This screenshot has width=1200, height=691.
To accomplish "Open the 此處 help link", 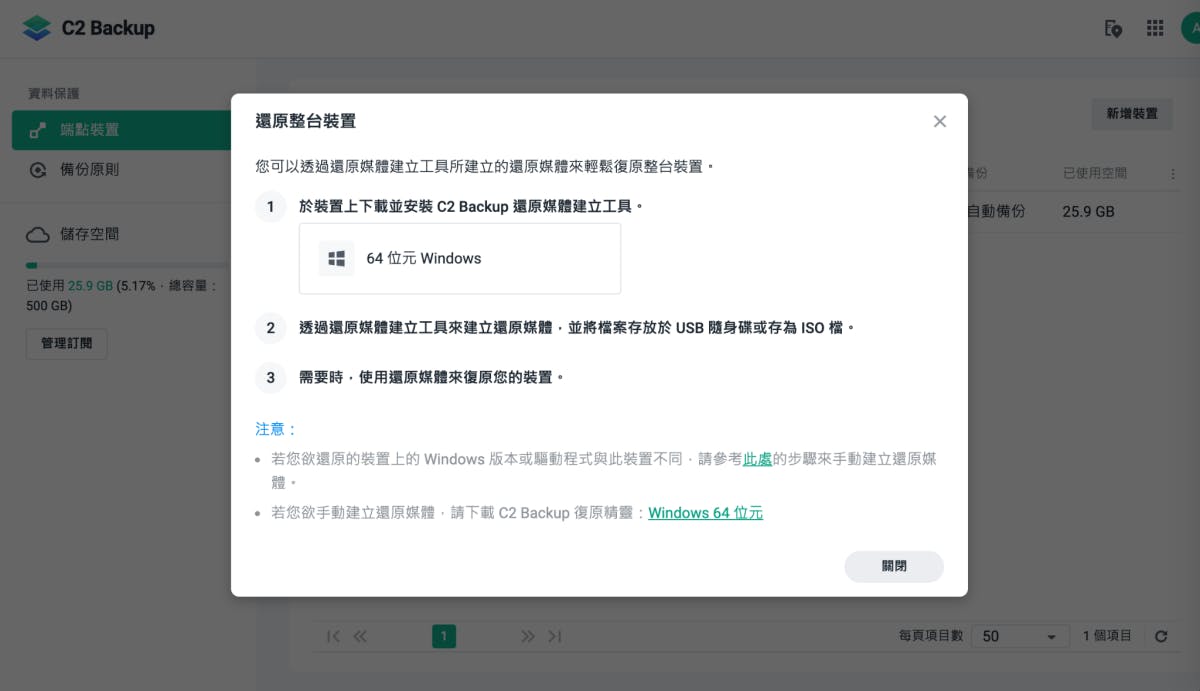I will click(757, 459).
